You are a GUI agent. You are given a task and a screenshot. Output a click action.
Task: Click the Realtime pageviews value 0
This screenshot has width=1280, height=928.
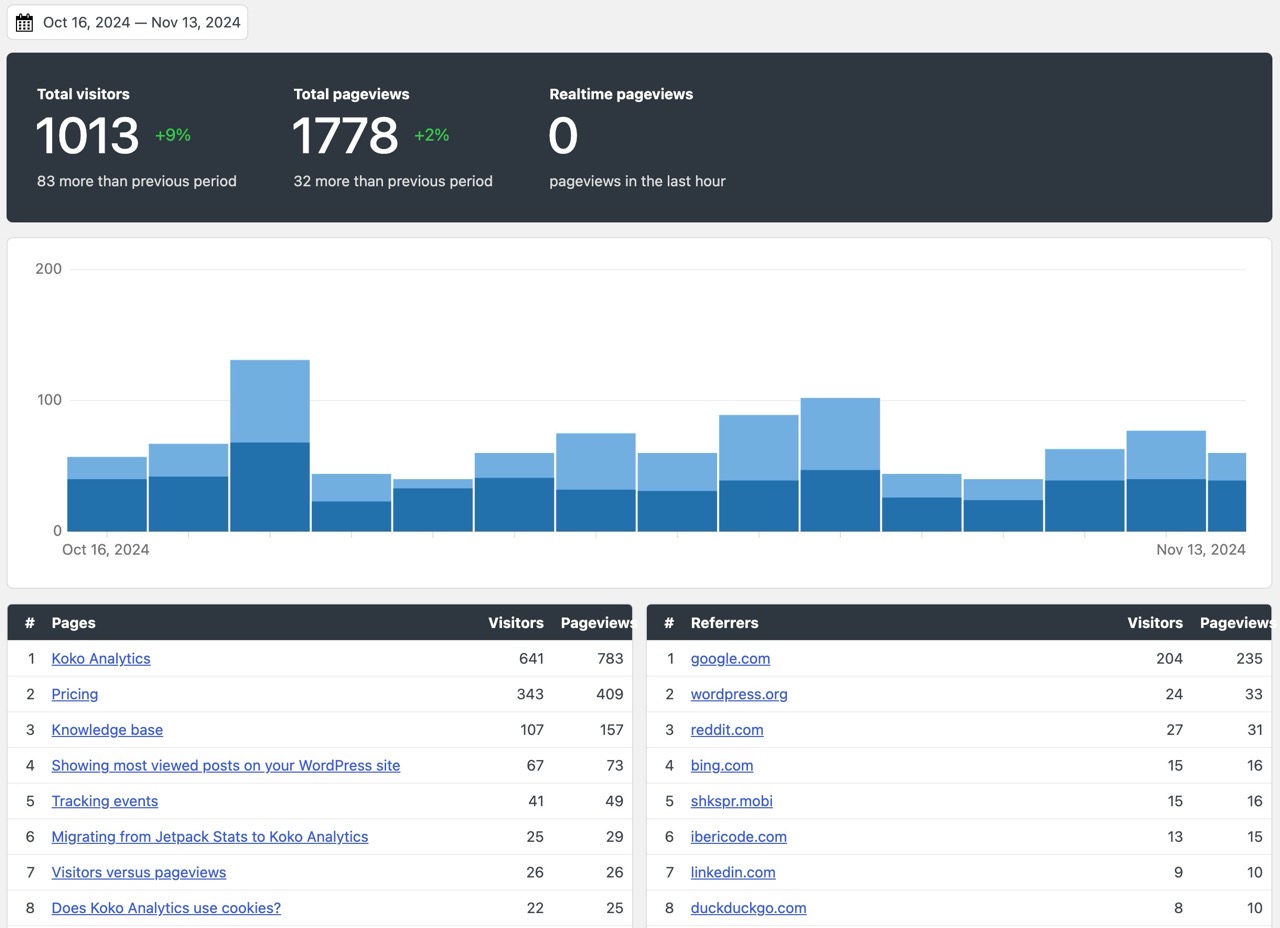click(x=563, y=135)
